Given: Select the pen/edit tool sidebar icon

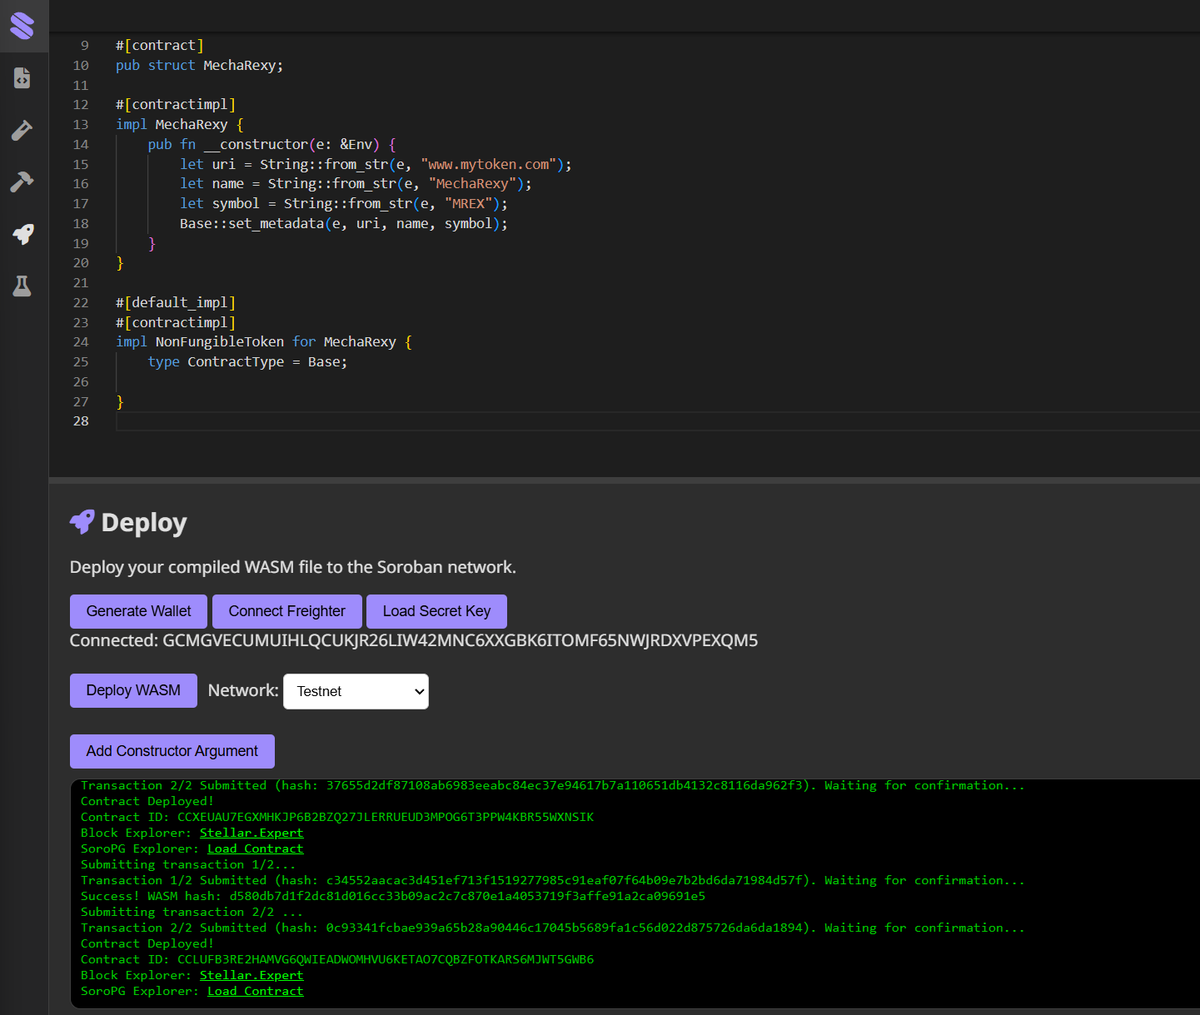Looking at the screenshot, I should tap(22, 130).
